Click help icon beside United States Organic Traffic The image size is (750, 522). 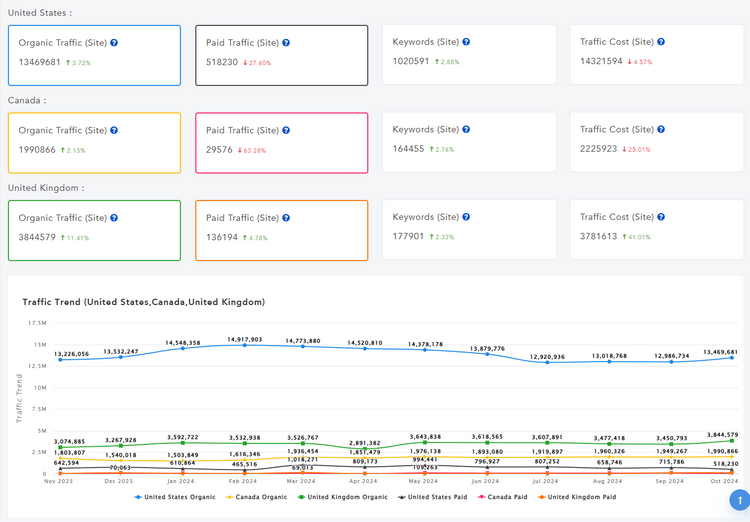(114, 43)
